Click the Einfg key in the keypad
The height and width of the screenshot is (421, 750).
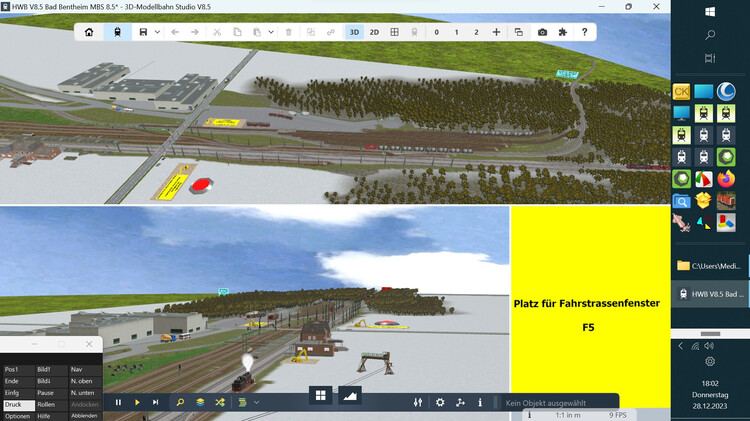[x=18, y=393]
